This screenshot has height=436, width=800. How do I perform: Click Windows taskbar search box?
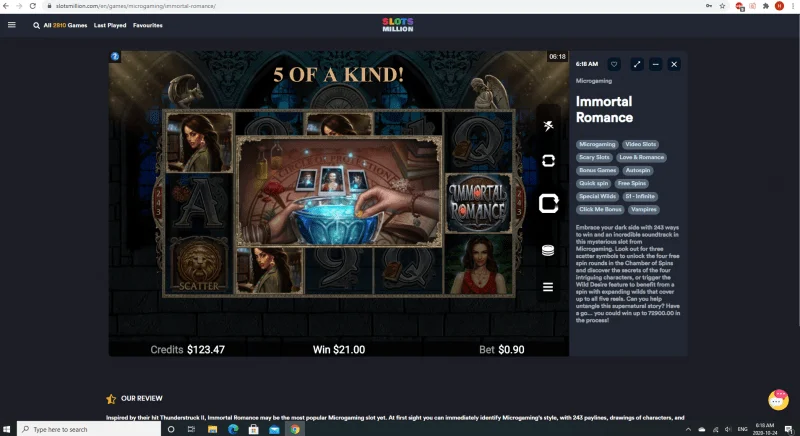pyautogui.click(x=89, y=429)
